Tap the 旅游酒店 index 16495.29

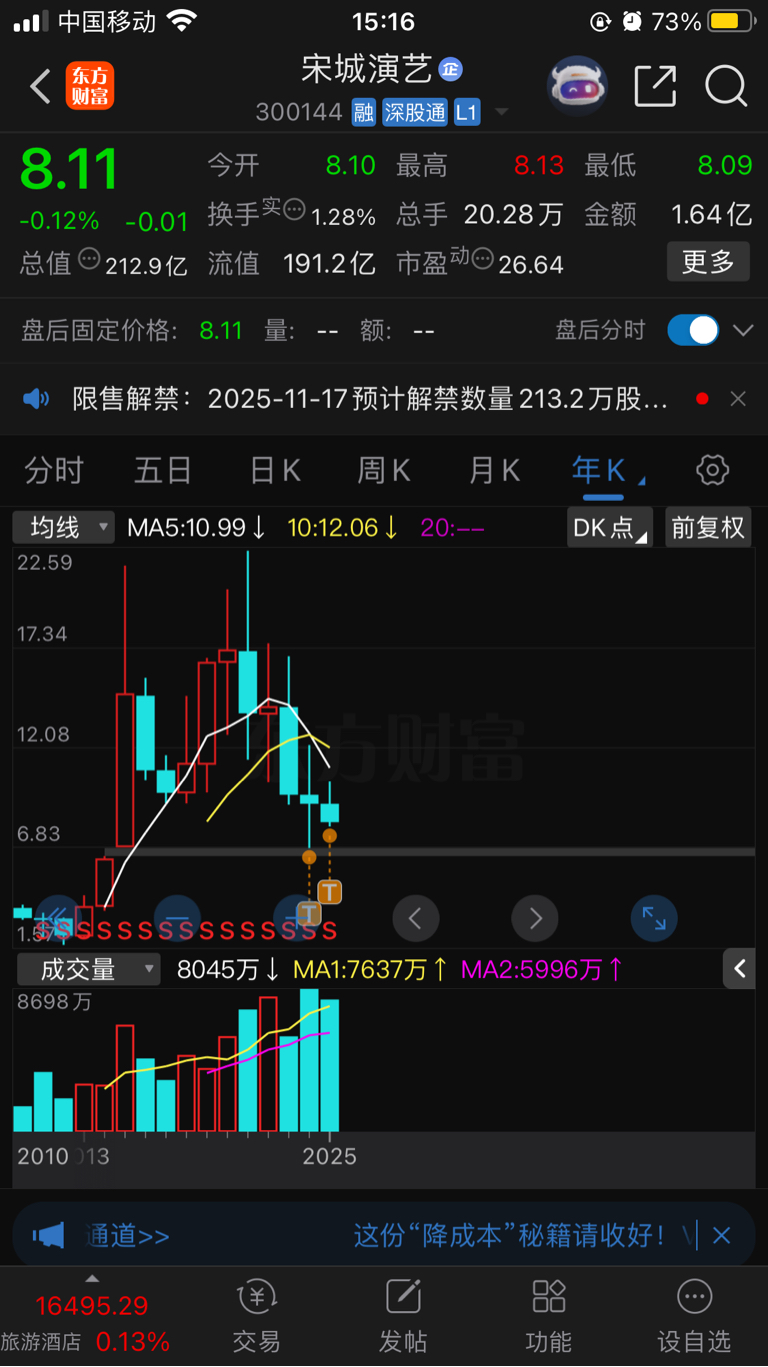coord(92,1306)
